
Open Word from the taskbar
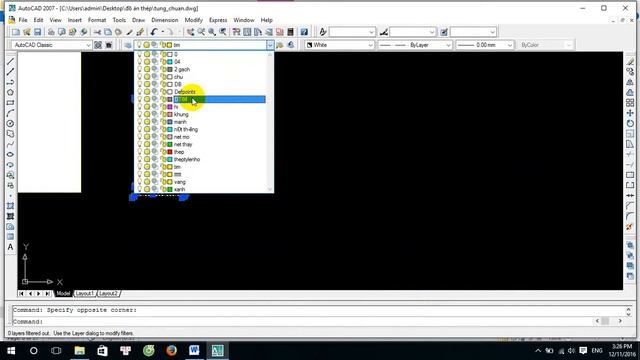(194, 351)
